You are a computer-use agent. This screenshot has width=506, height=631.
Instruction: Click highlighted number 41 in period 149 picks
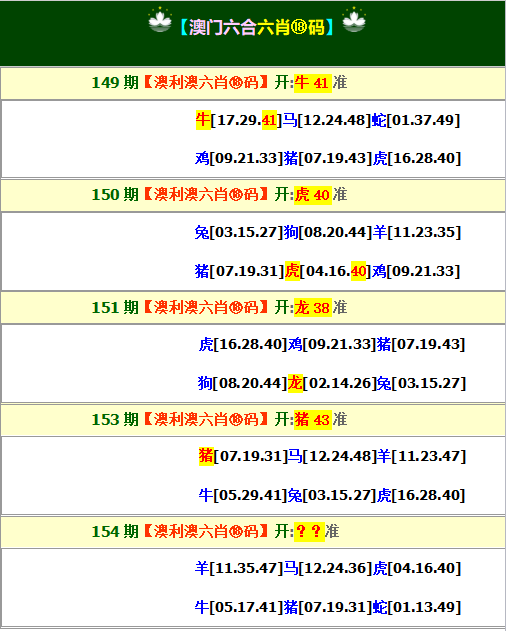(x=269, y=120)
